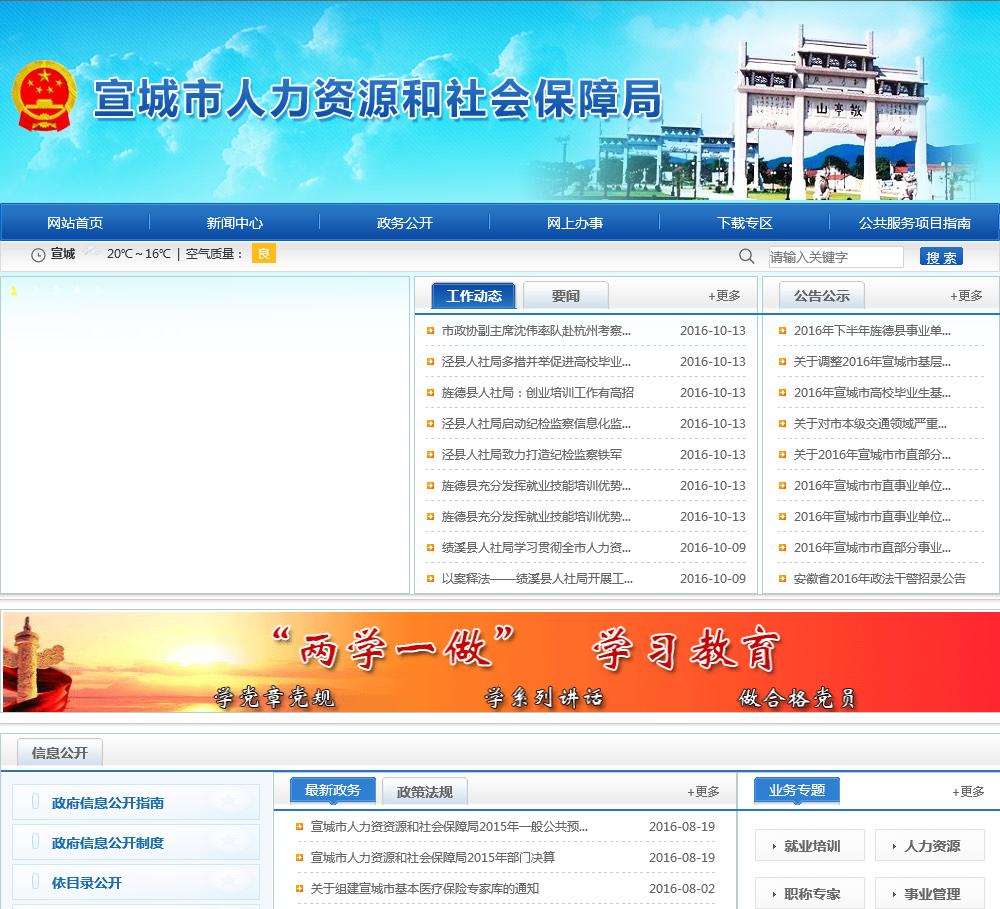1000x909 pixels.
Task: Open 依目录公开 link
Action: [87, 883]
